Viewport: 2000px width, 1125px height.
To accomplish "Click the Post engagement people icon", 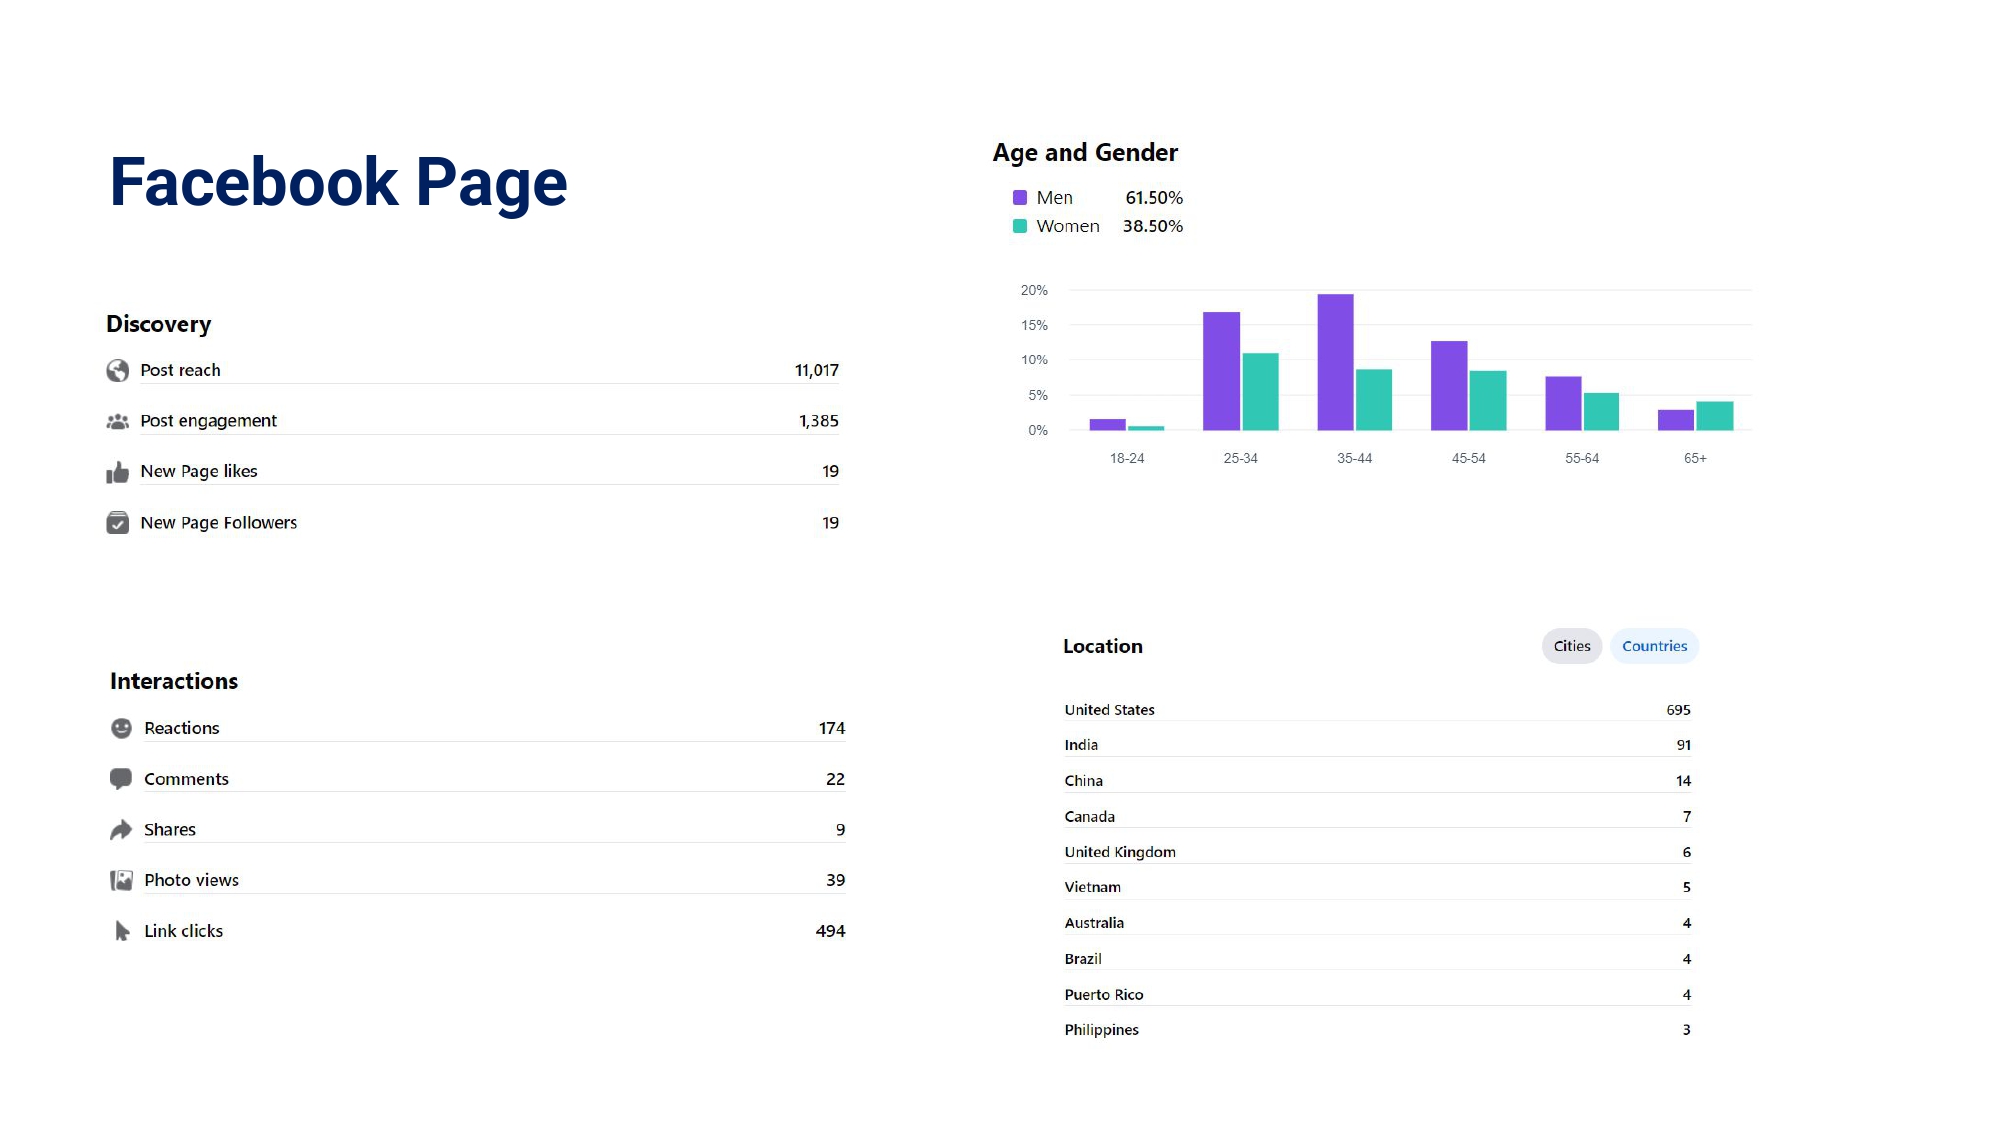I will (117, 422).
